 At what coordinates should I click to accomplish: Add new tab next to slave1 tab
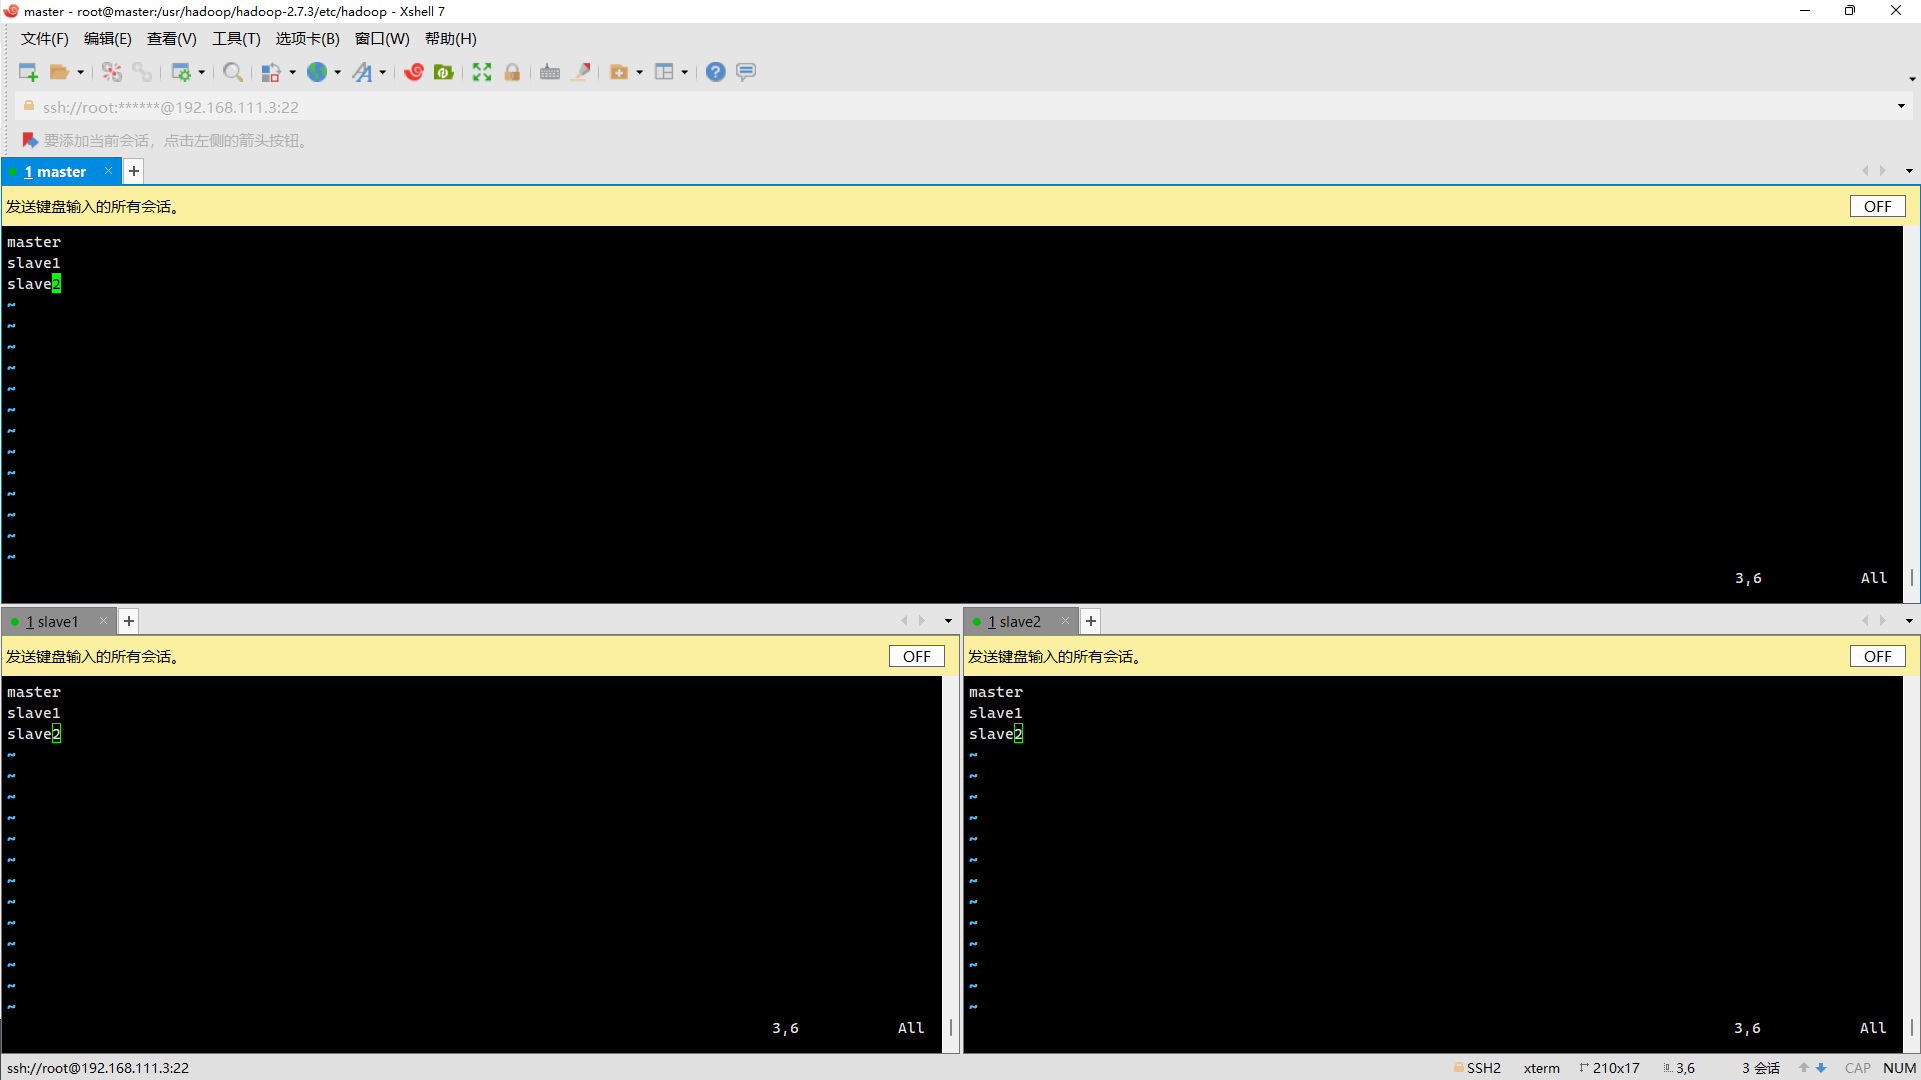129,621
